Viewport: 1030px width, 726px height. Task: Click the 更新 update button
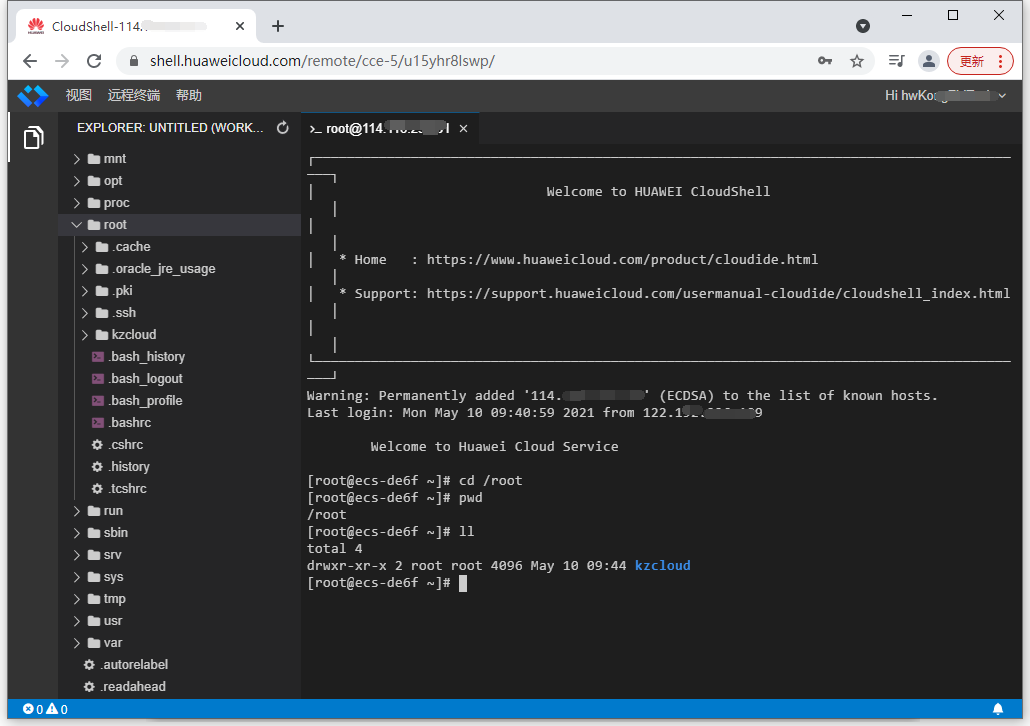pos(980,61)
